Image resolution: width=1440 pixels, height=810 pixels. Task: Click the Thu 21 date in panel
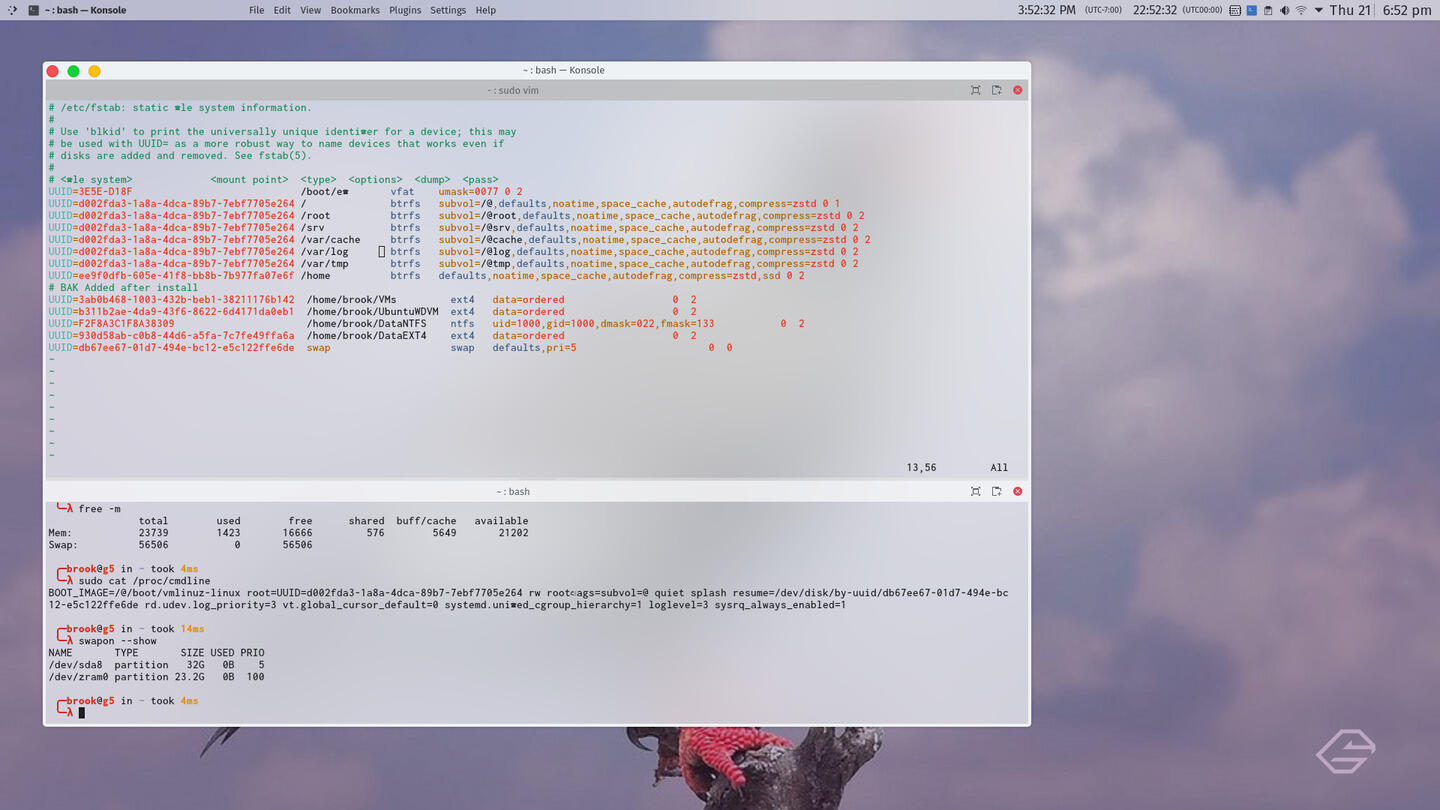coord(1350,10)
